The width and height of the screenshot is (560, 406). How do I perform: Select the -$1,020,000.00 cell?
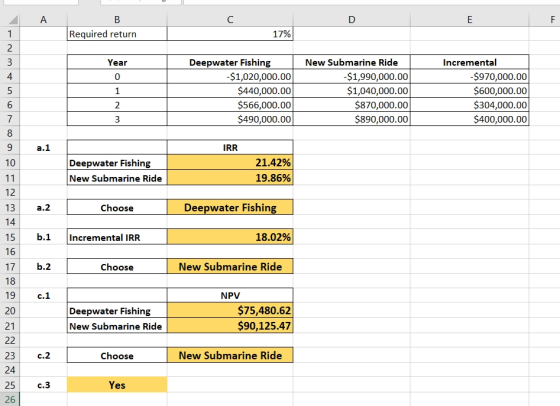[230, 76]
